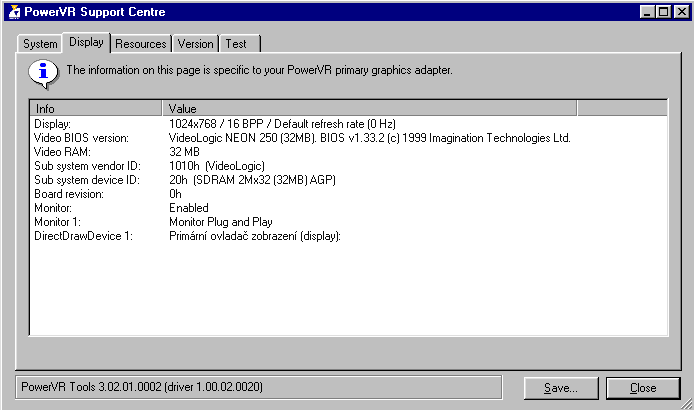Click the Close button
The image size is (694, 410).
tap(643, 388)
